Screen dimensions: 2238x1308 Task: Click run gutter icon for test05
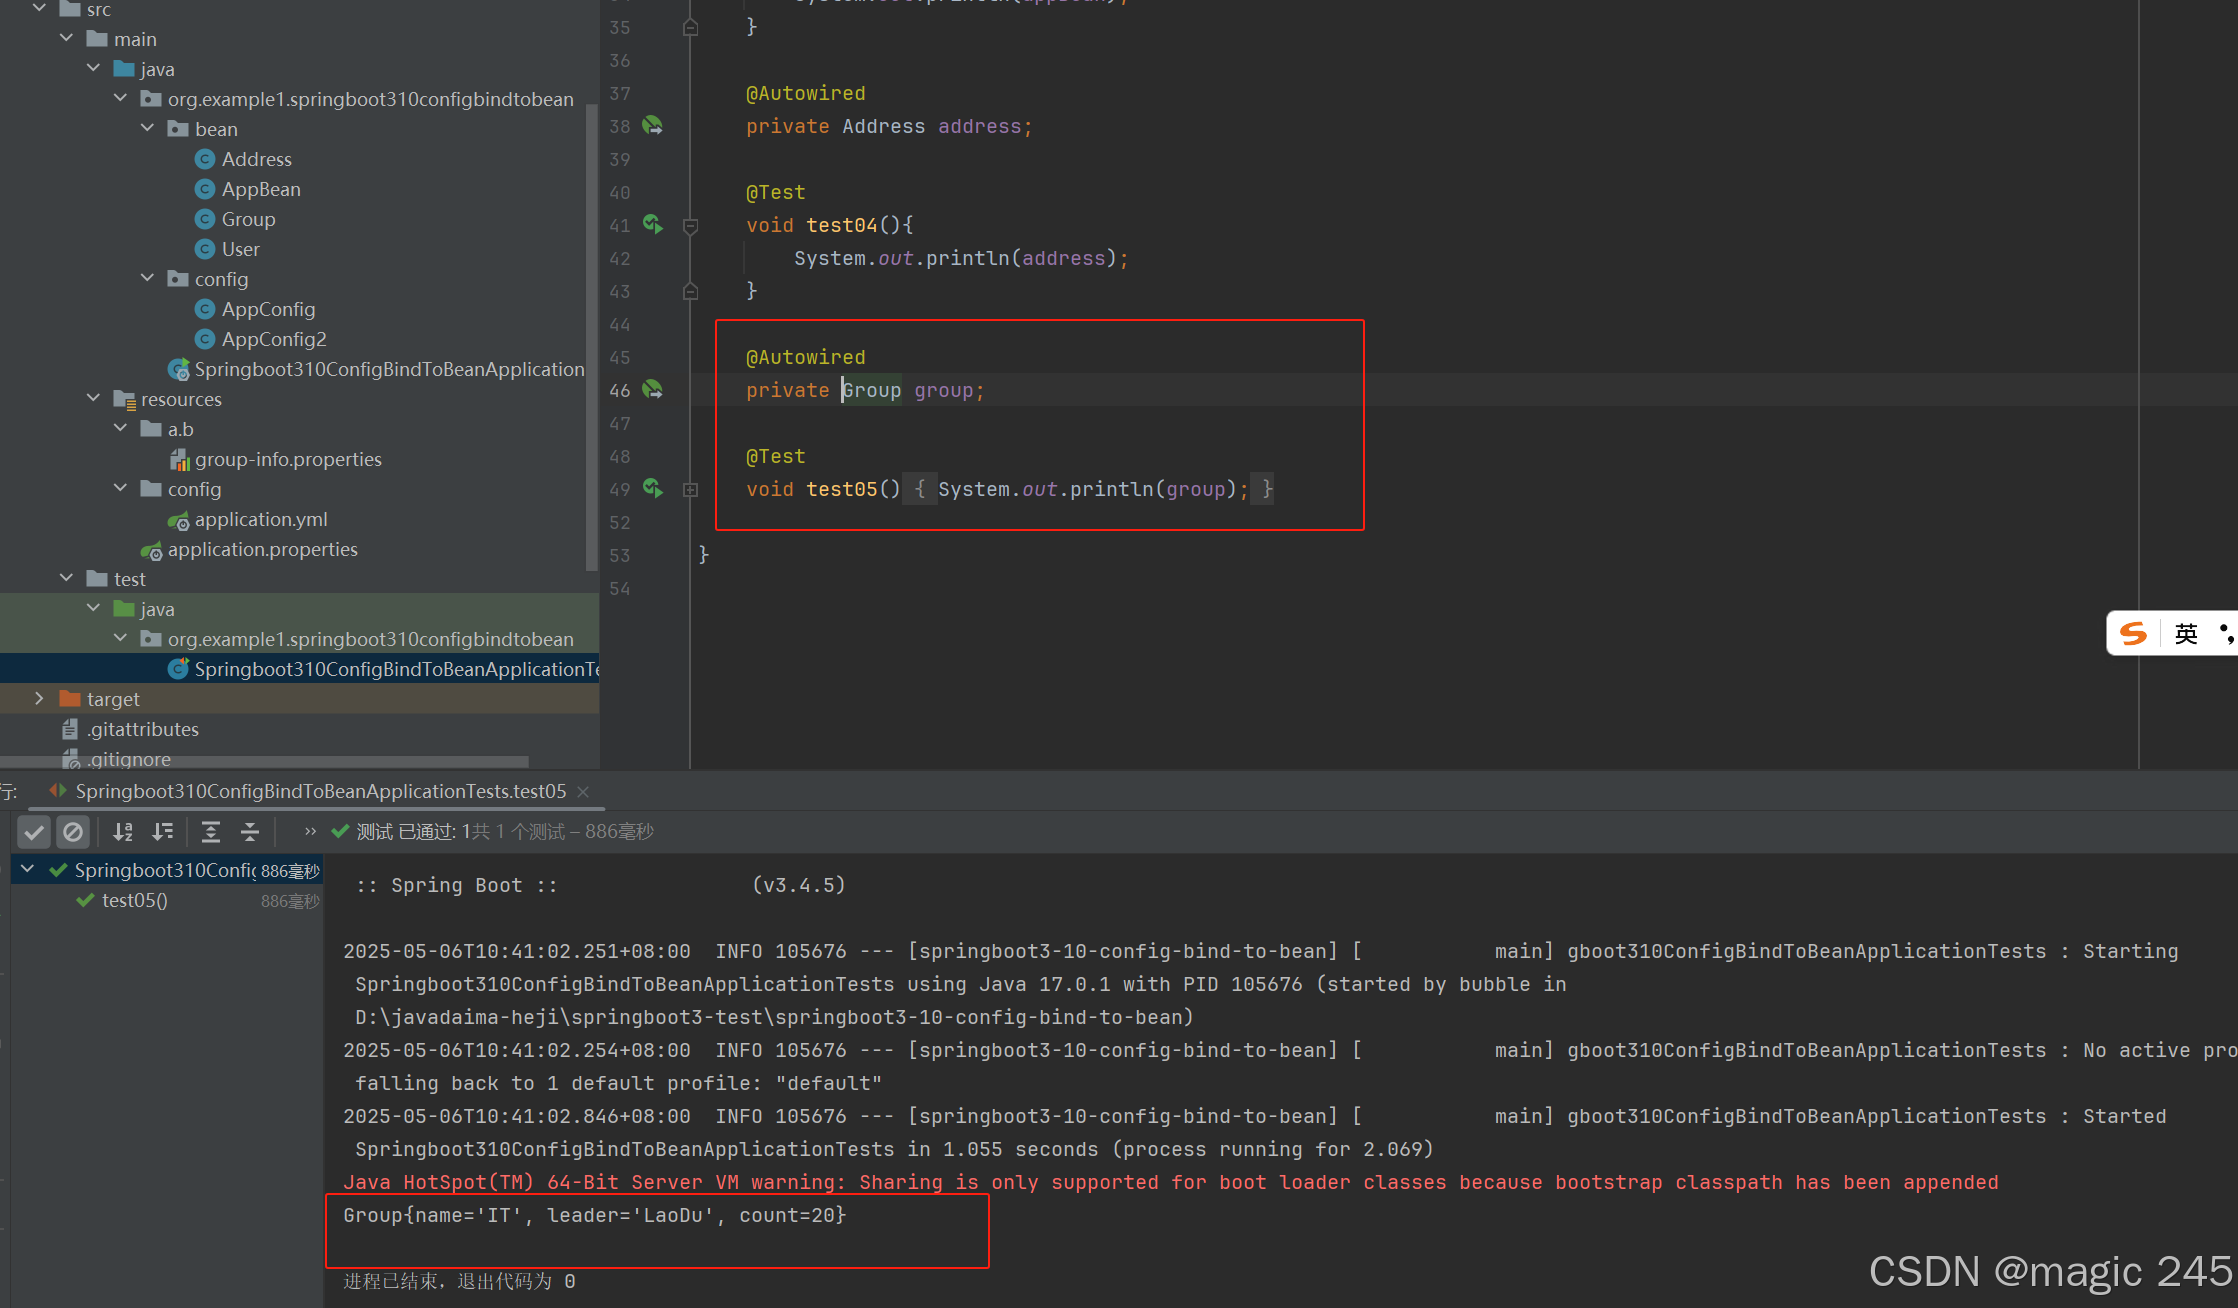pos(653,489)
